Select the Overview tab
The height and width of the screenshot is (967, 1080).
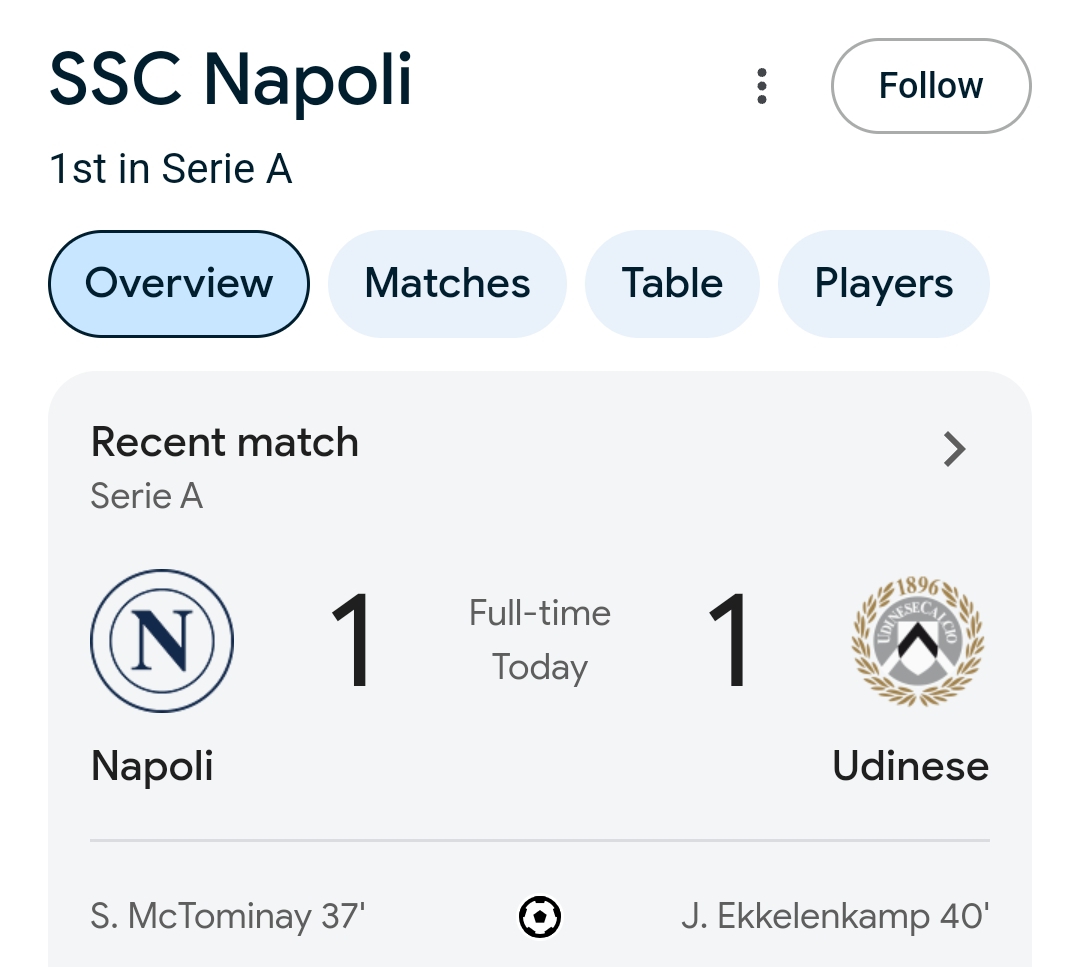coord(179,284)
